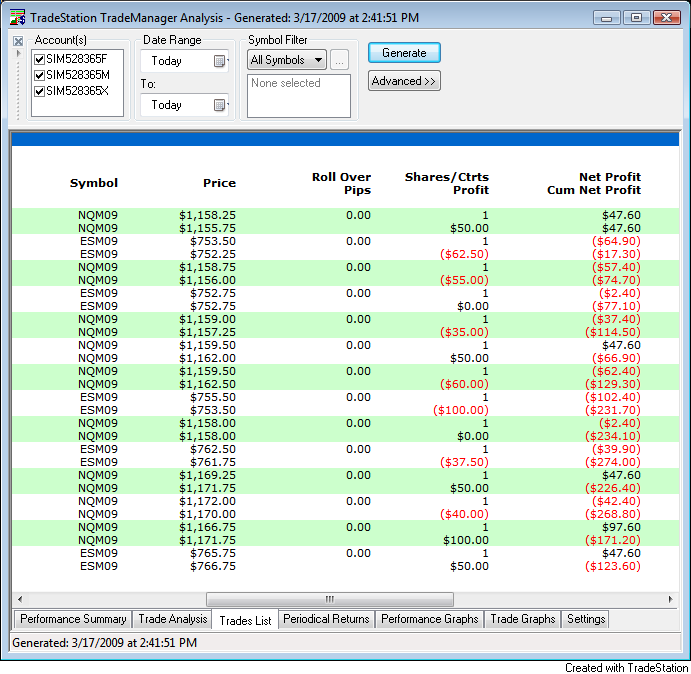Viewport: 691px width, 674px height.
Task: Click the loss value ($62.50)
Action: pyautogui.click(x=464, y=254)
